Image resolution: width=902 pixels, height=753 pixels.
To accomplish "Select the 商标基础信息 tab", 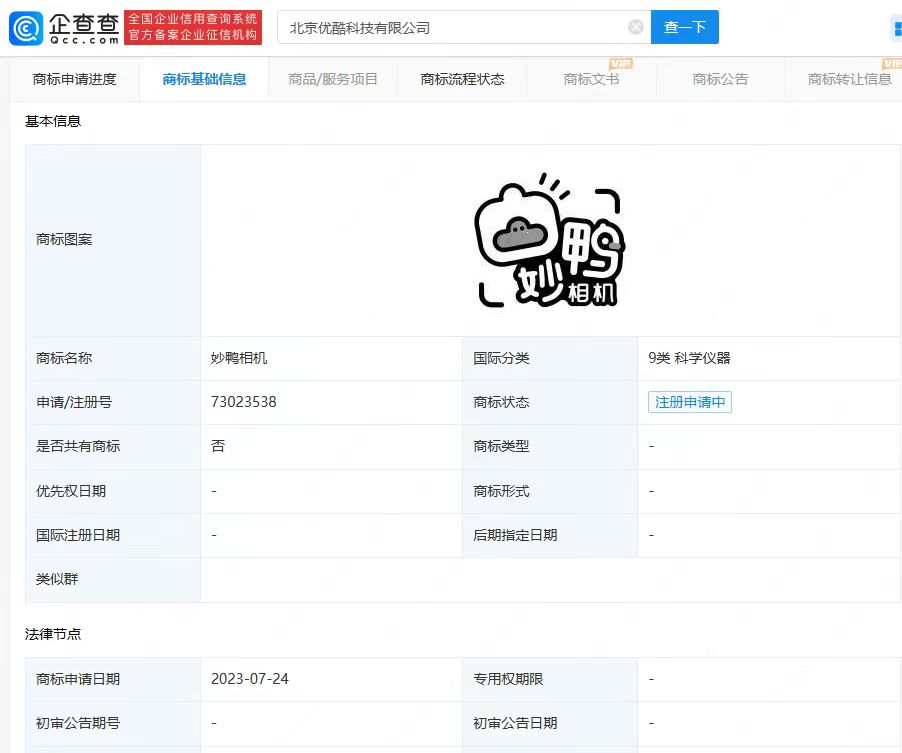I will click(204, 79).
